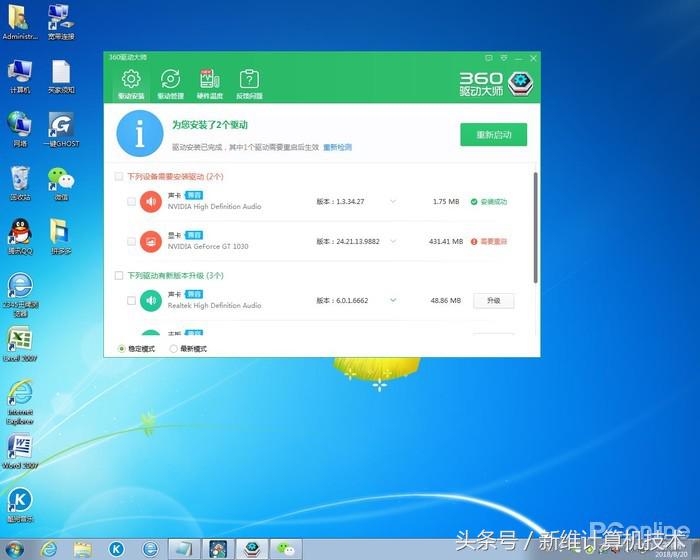700x560 pixels.
Task: Open Windows Explorer folder from the taskbar
Action: point(83,549)
